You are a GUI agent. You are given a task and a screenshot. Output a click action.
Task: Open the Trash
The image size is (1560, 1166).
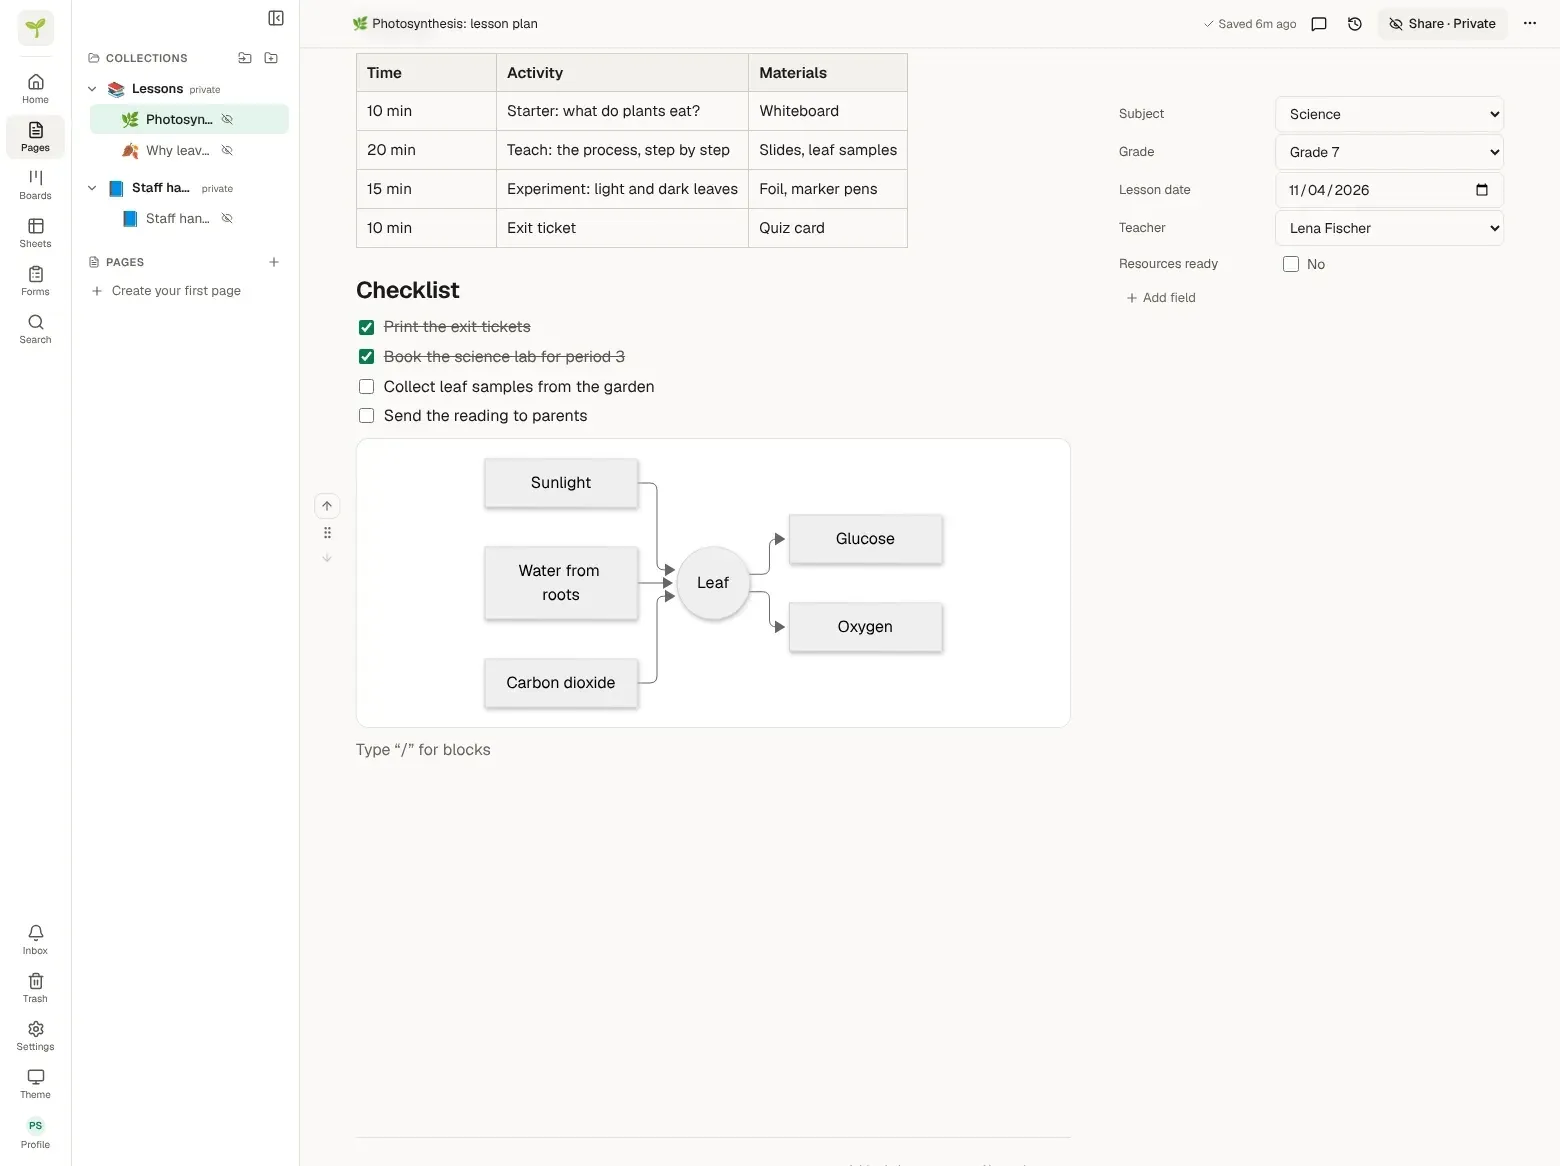point(36,987)
